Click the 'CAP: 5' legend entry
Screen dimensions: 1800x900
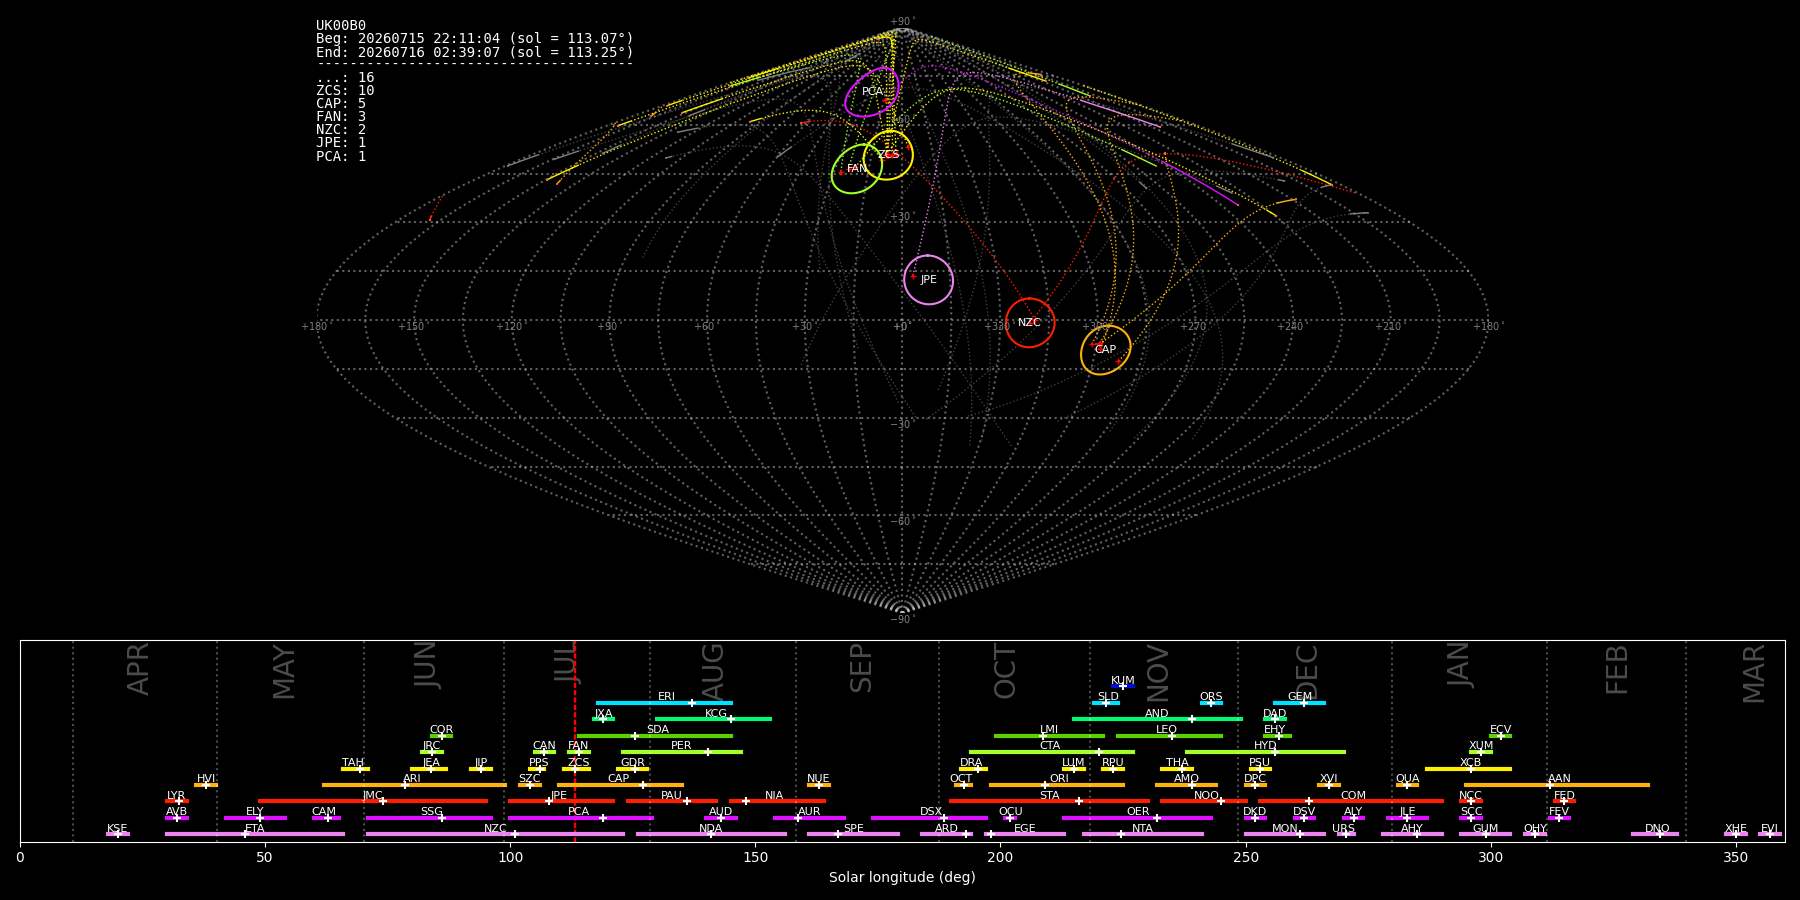[341, 104]
